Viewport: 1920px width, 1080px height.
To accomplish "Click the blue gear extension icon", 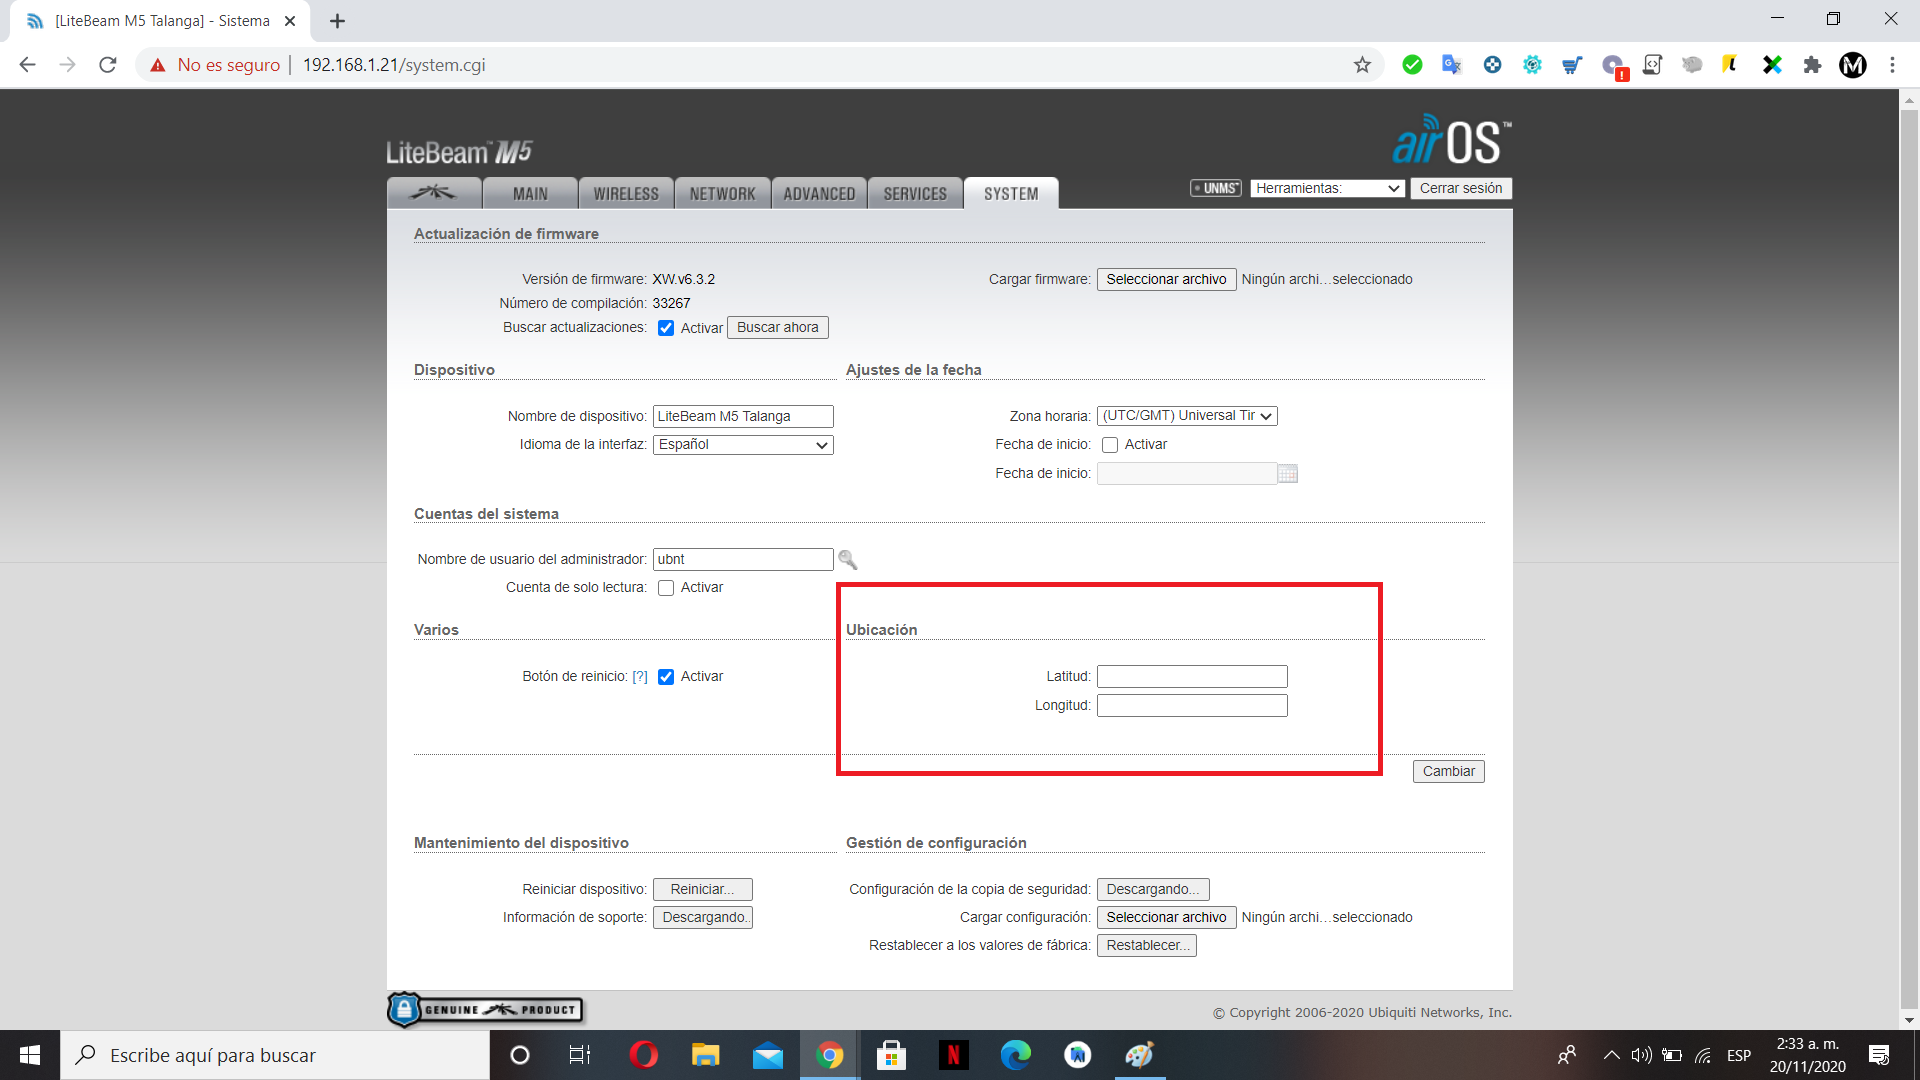I will point(1532,65).
